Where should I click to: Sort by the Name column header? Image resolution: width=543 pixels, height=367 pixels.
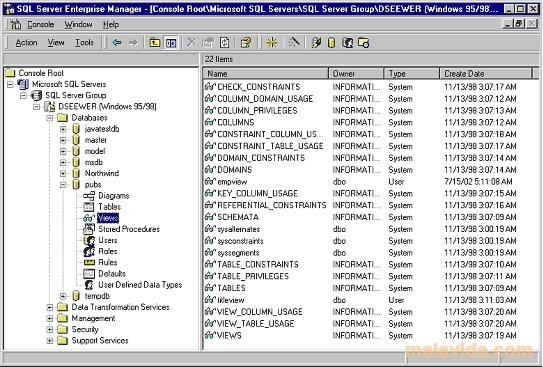[266, 73]
